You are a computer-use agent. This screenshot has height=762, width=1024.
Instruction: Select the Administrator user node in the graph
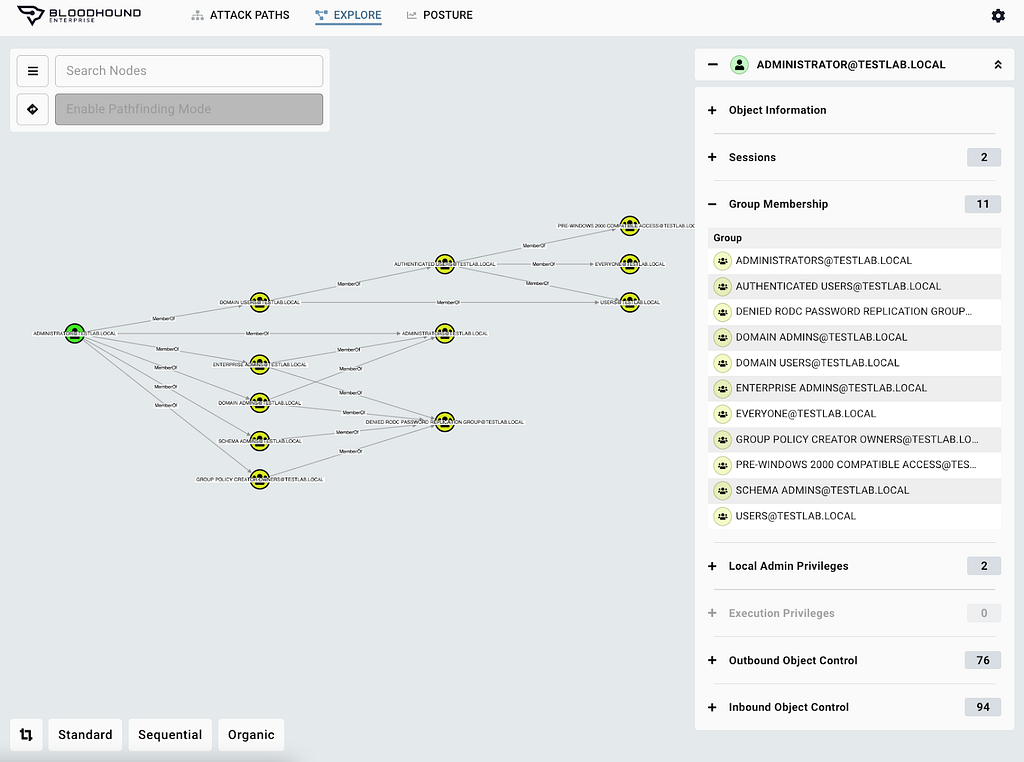[x=75, y=333]
